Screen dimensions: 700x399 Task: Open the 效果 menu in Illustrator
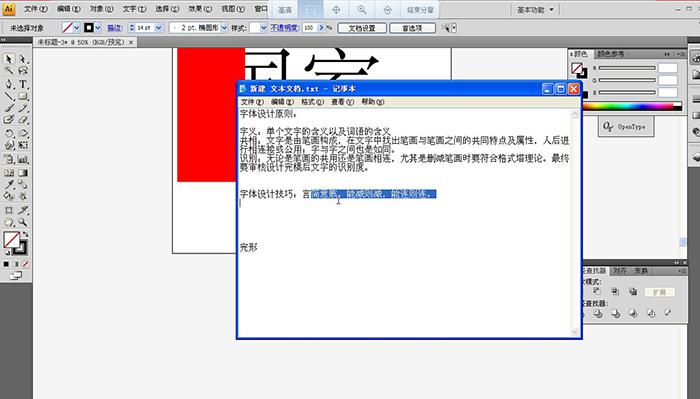coord(200,9)
